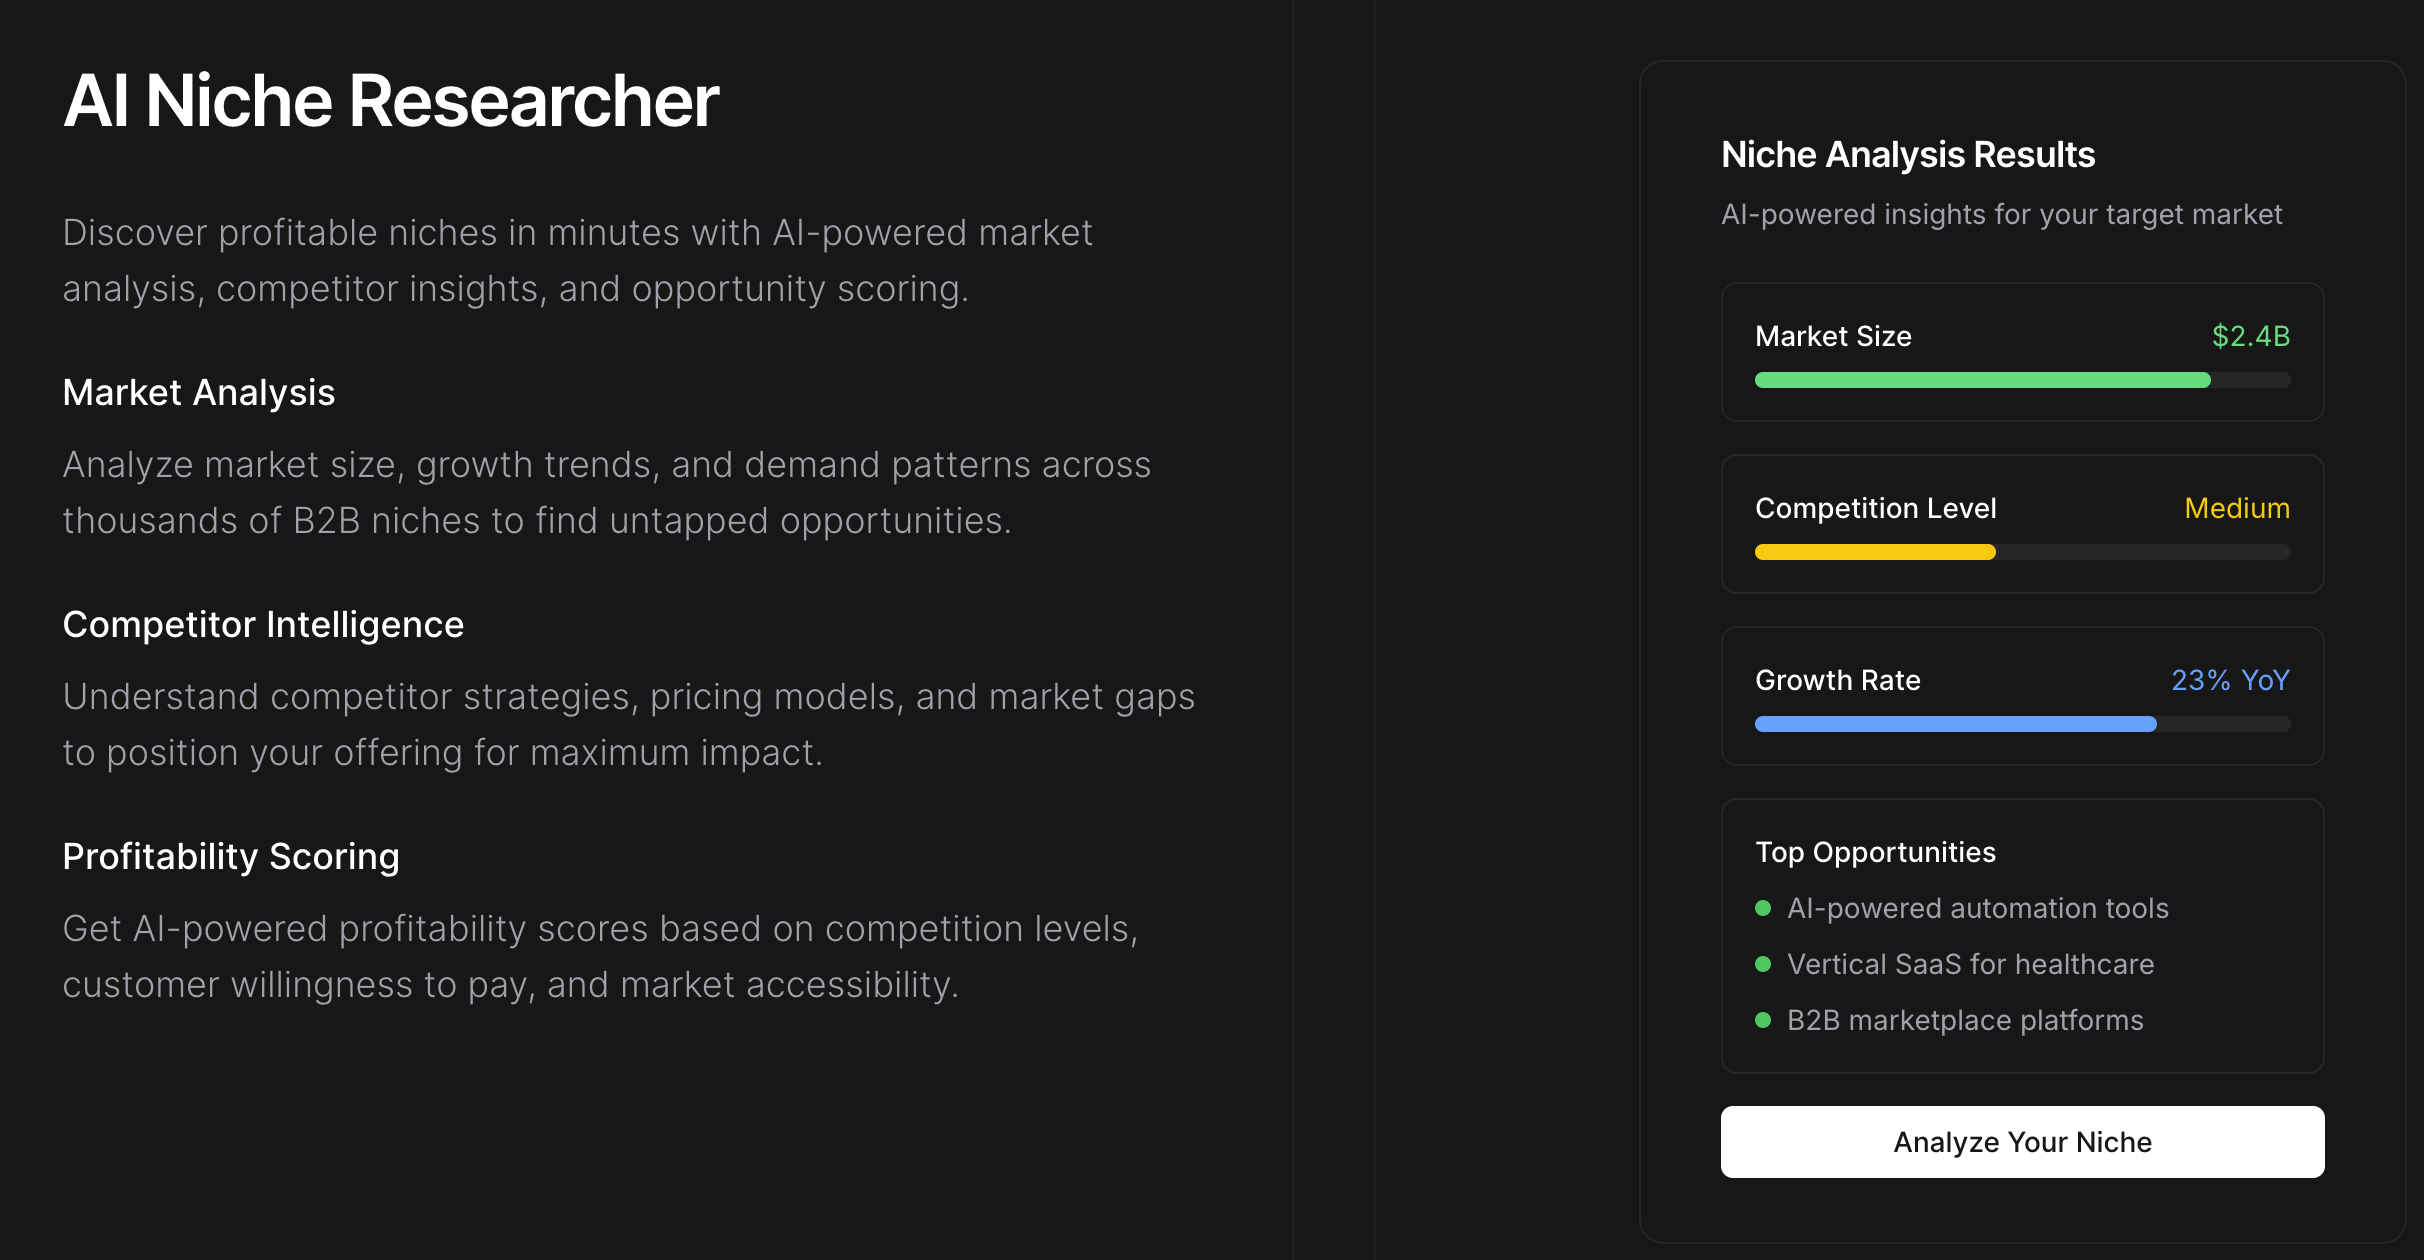Click the Competition Level label

[1875, 508]
